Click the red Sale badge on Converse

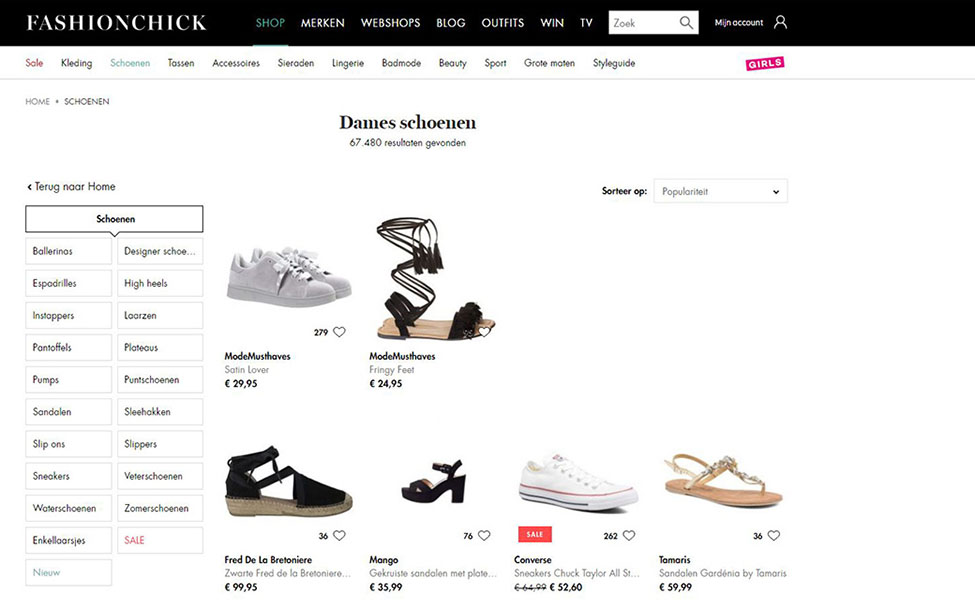coord(534,535)
